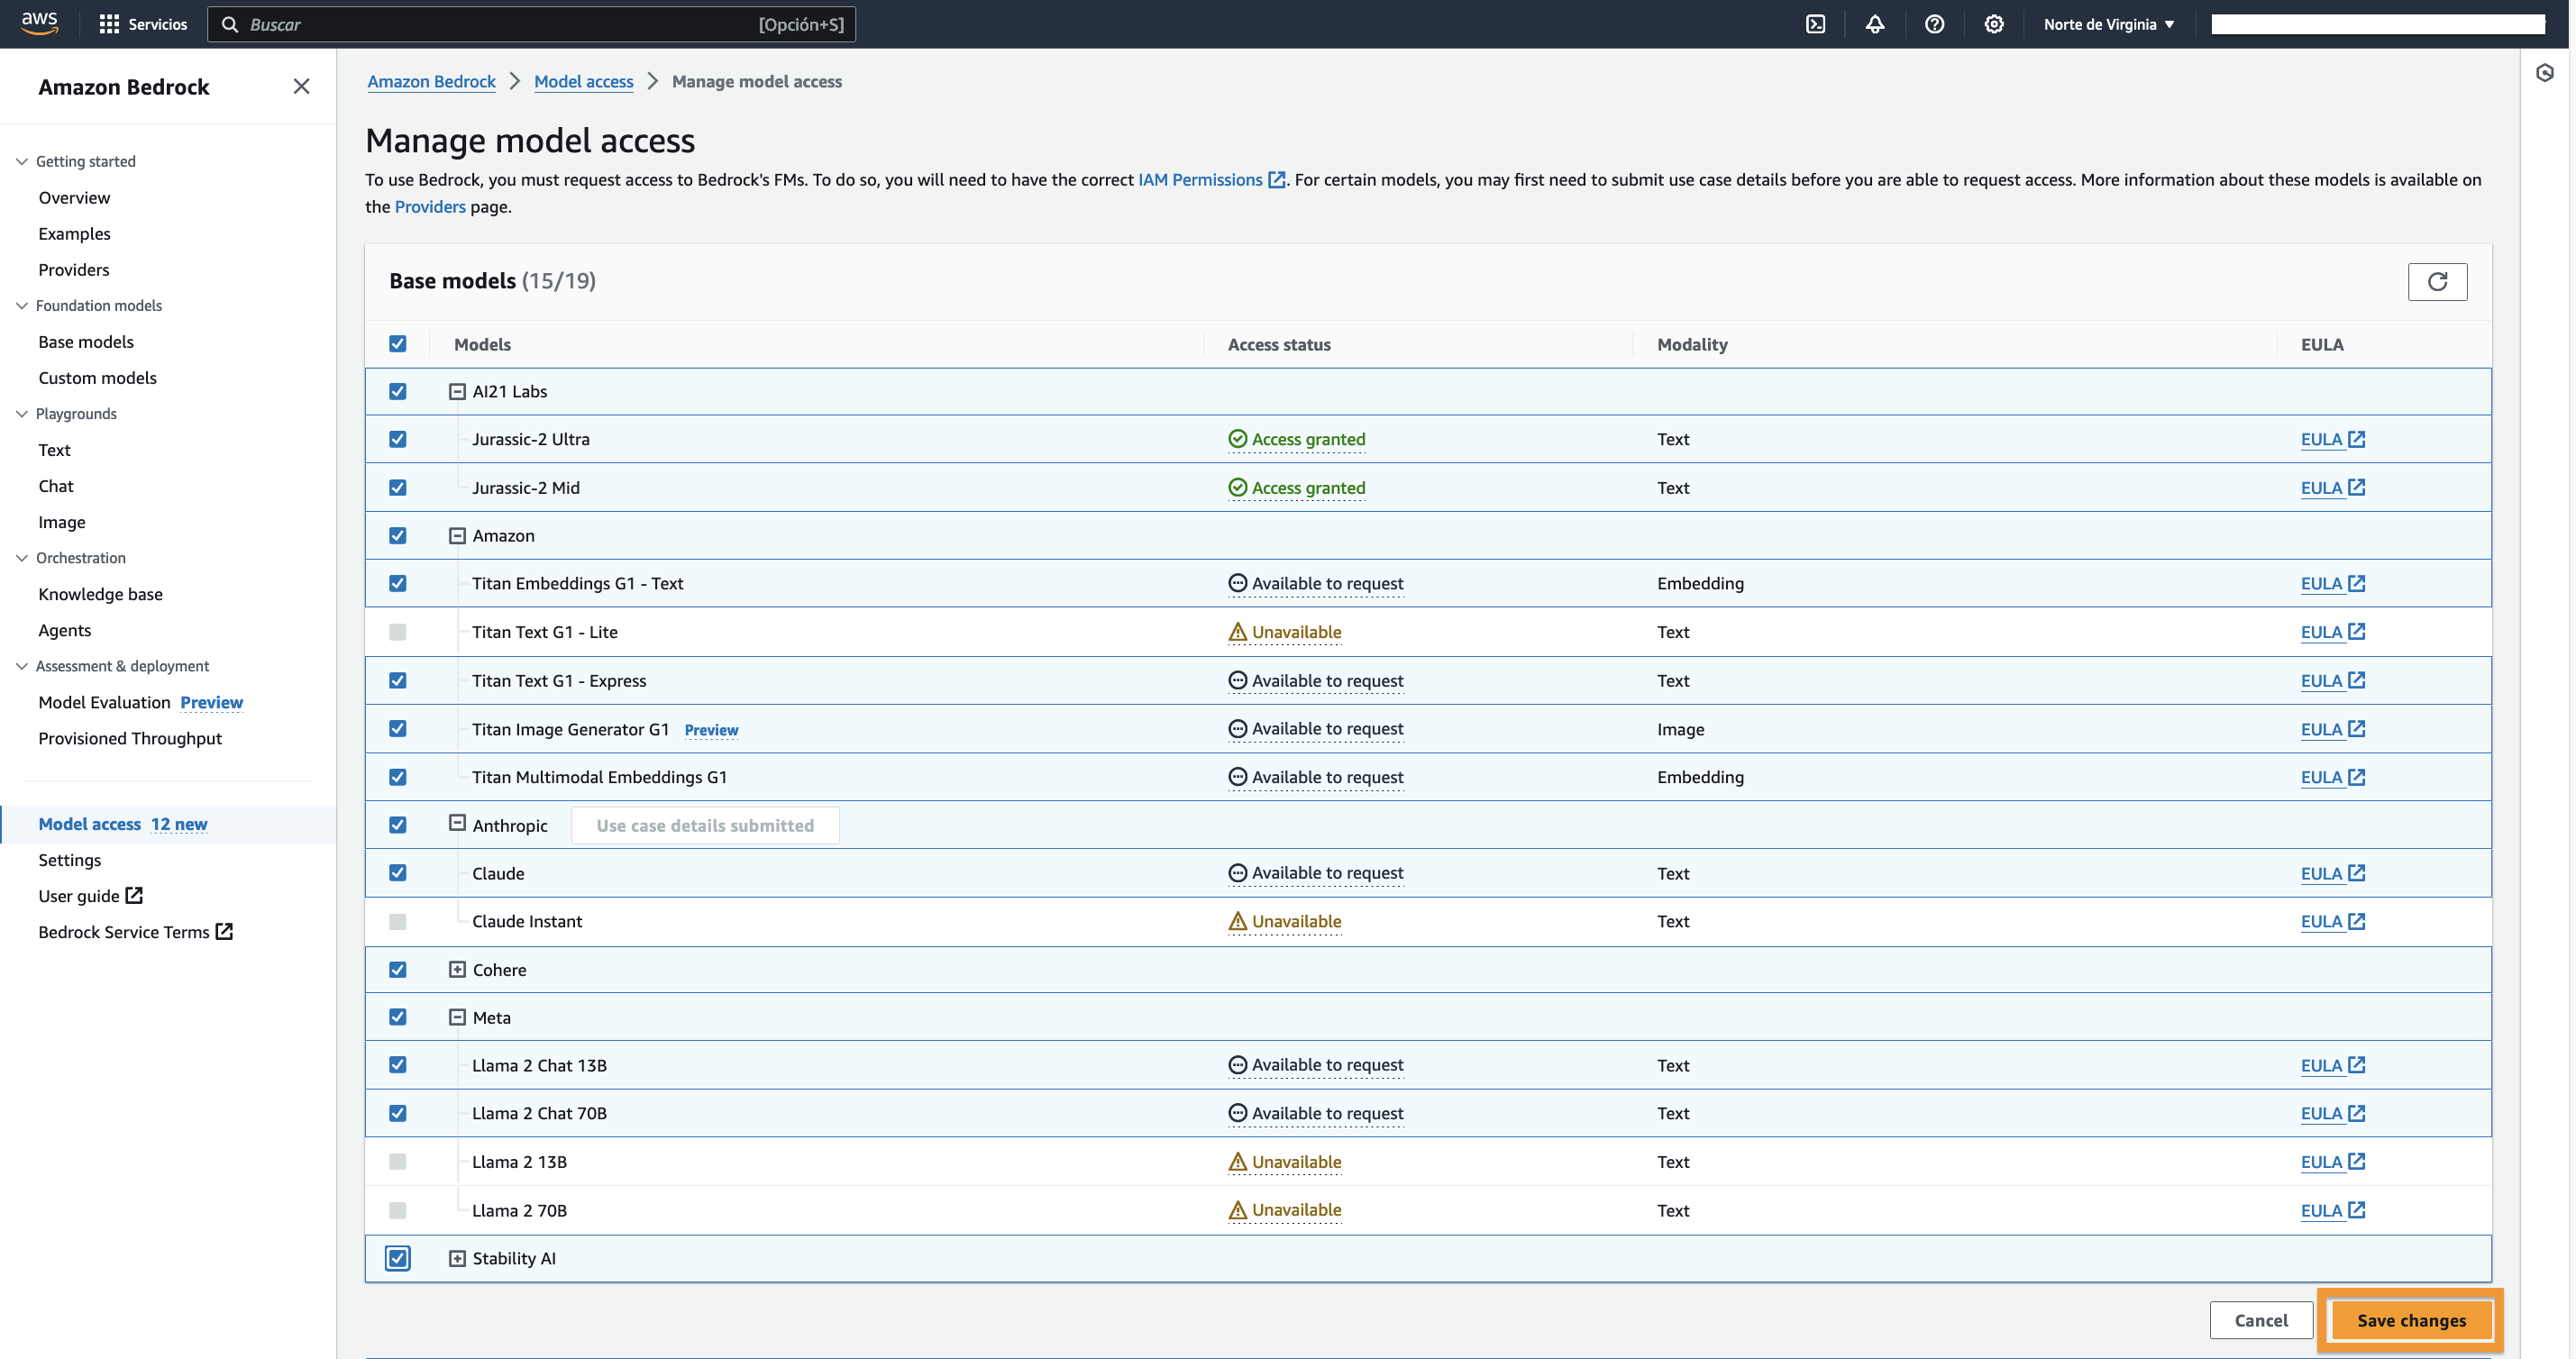Uncheck the Claude model checkbox
2576x1359 pixels.
point(398,873)
